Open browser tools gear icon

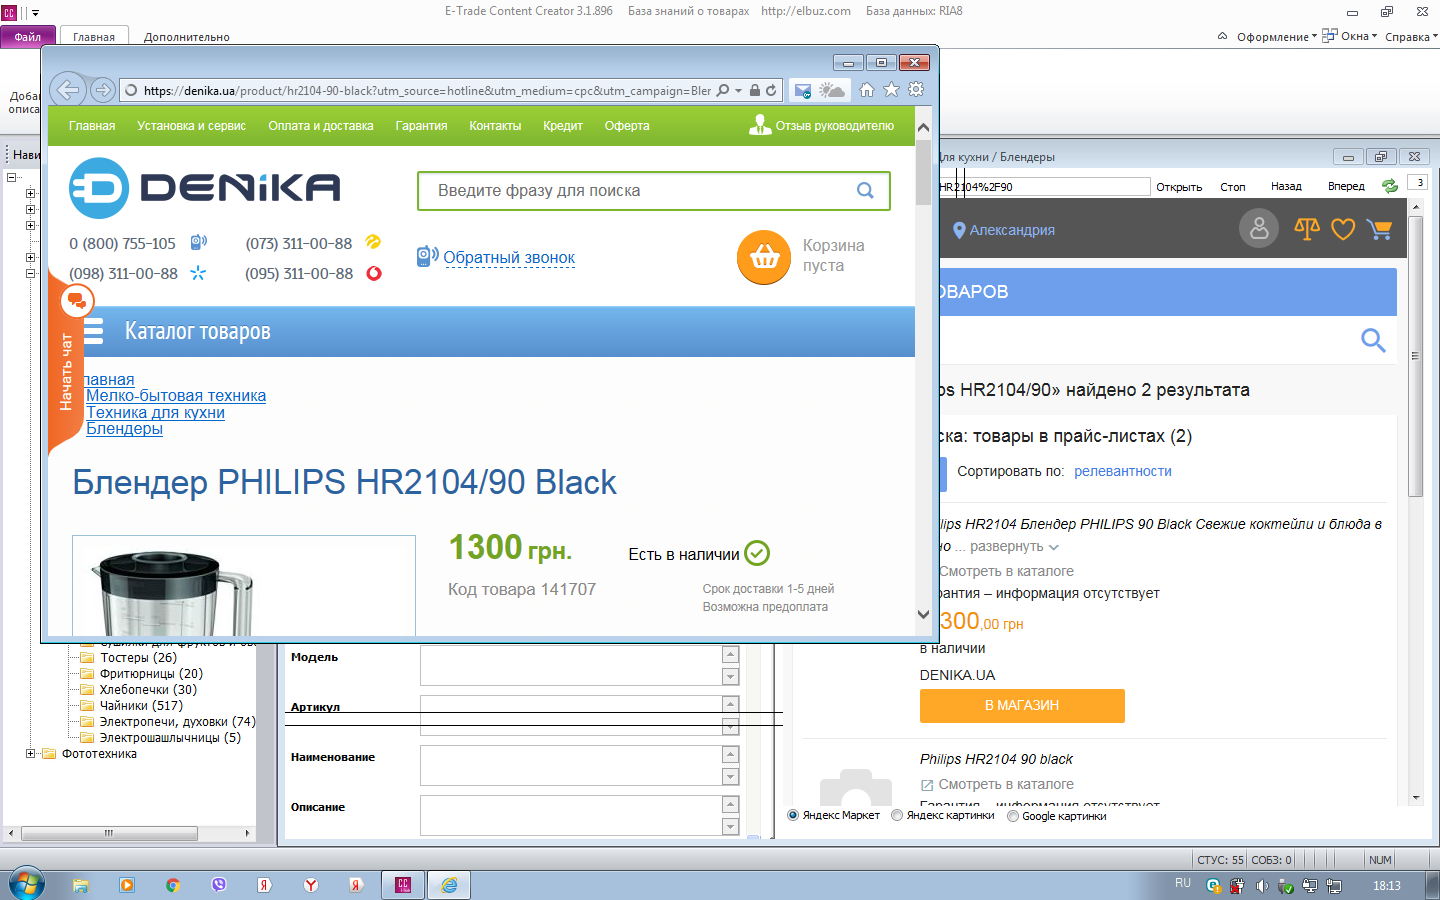(x=916, y=90)
